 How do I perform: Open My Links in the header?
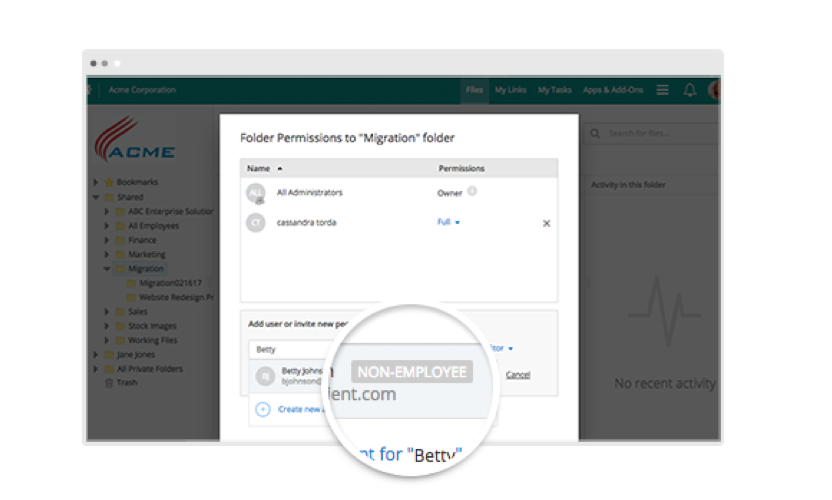[x=510, y=90]
